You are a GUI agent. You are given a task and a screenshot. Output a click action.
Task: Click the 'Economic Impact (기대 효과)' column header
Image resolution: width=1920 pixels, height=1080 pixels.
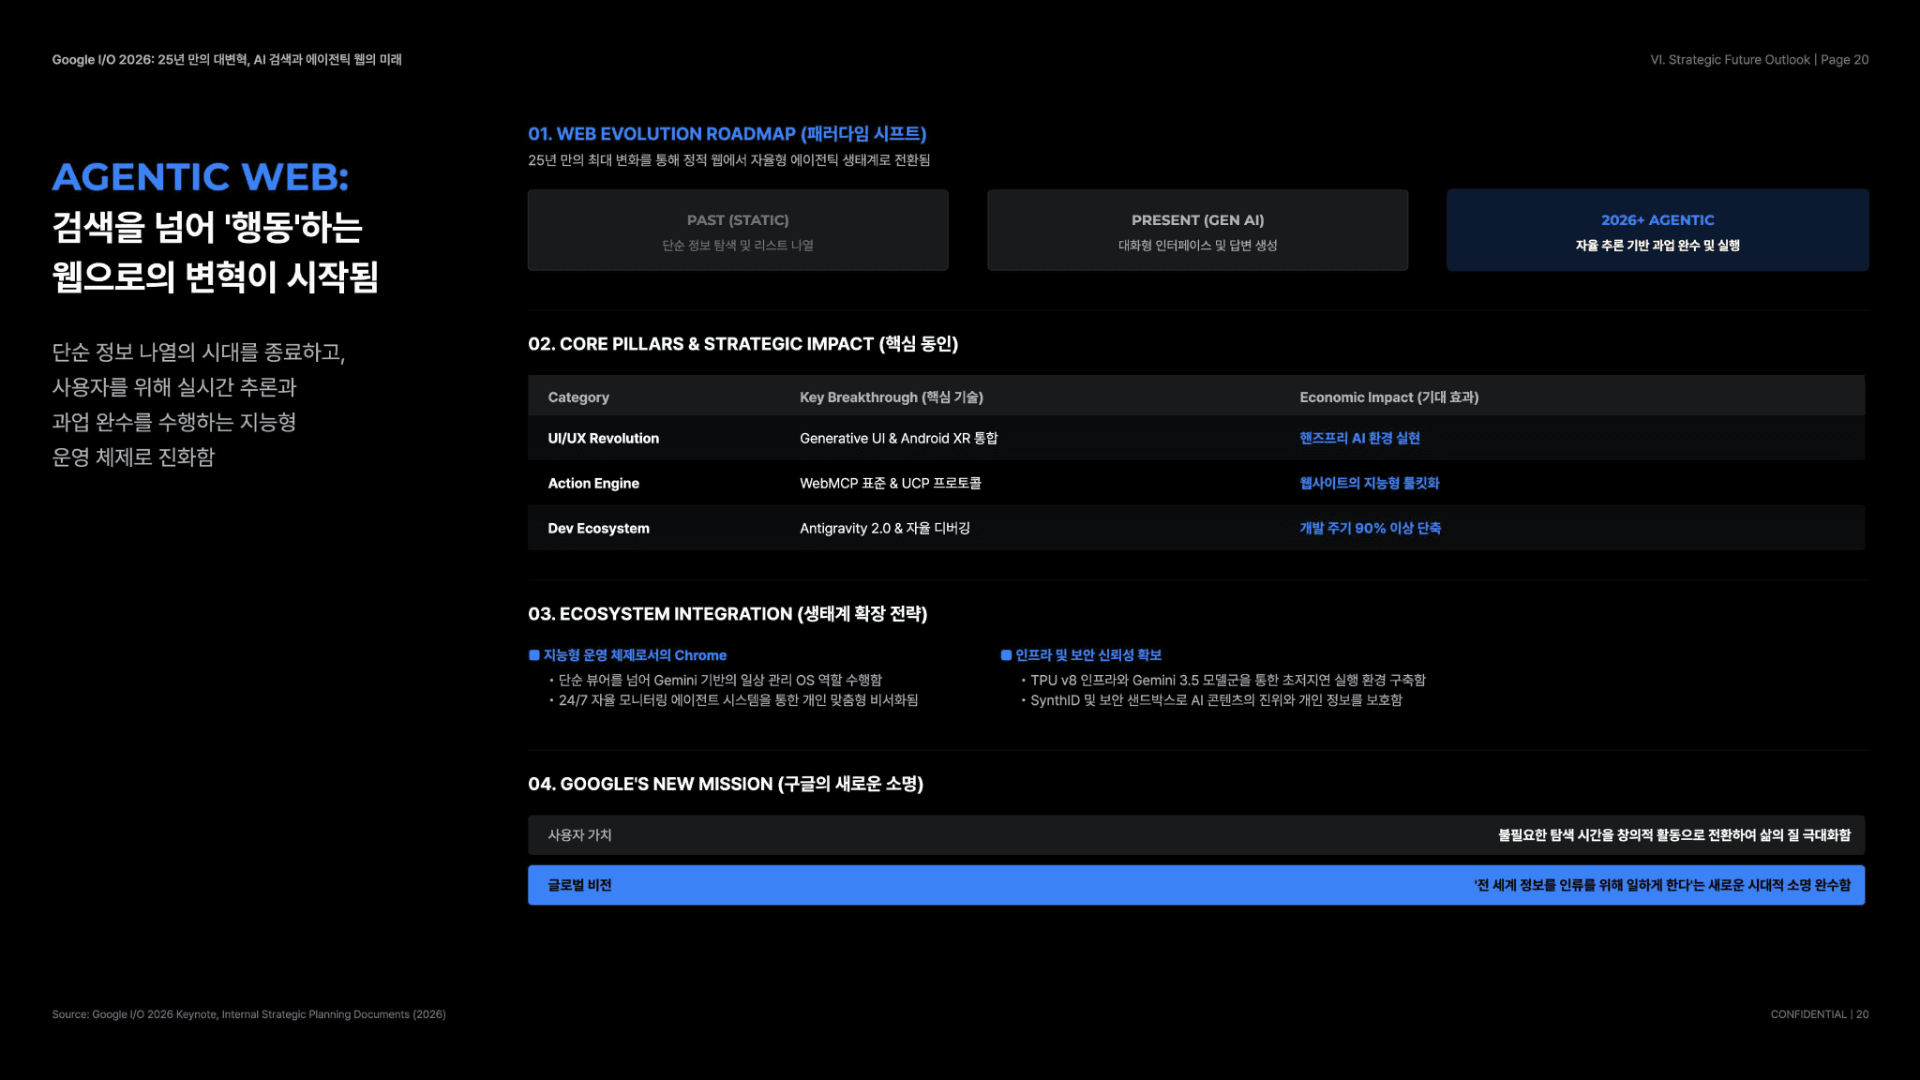point(1389,397)
